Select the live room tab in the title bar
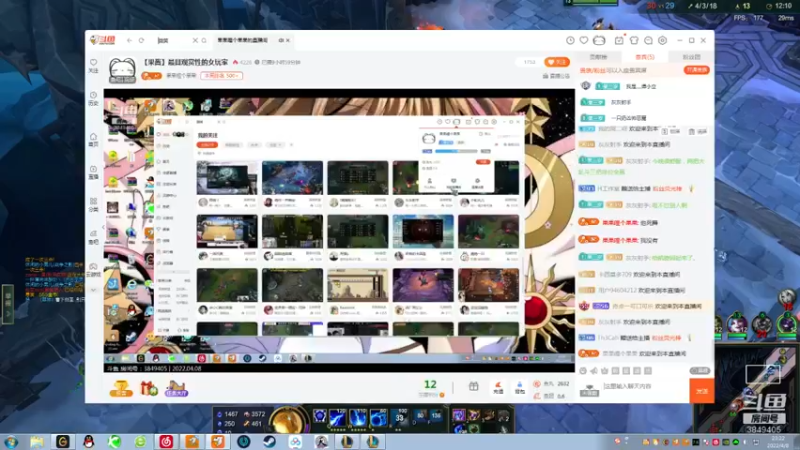Image resolution: width=800 pixels, height=450 pixels. tap(253, 40)
